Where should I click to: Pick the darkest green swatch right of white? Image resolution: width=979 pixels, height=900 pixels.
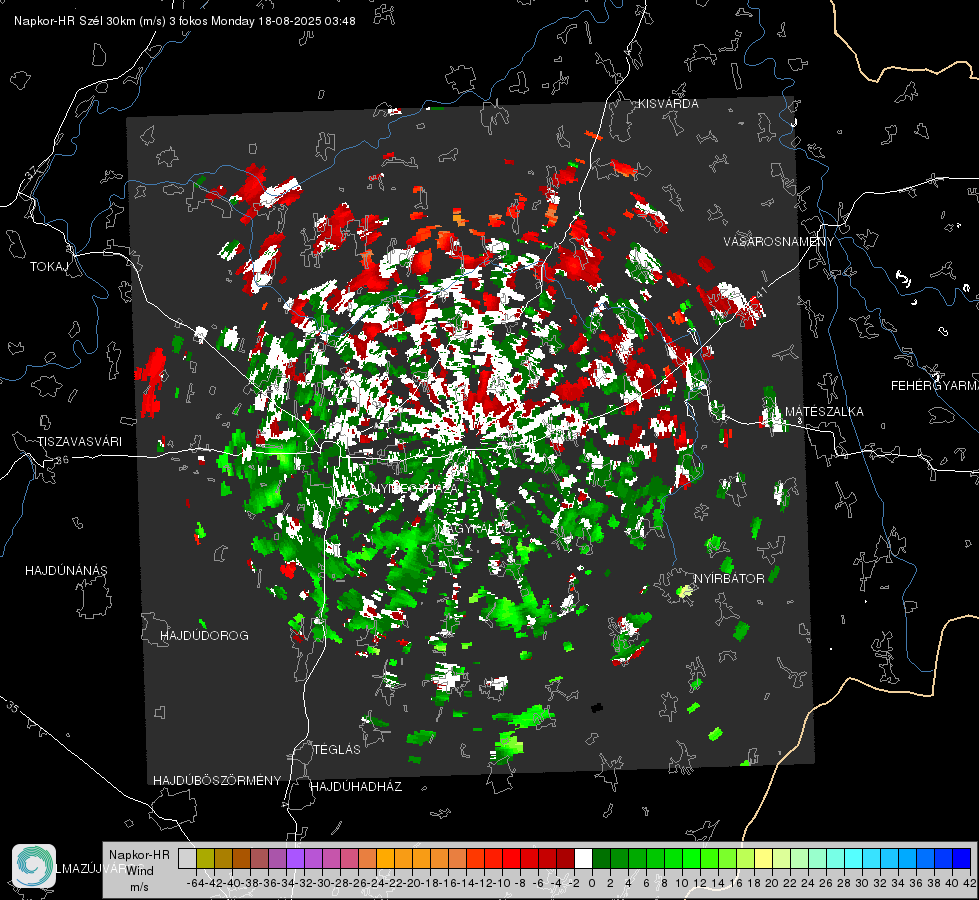[601, 858]
